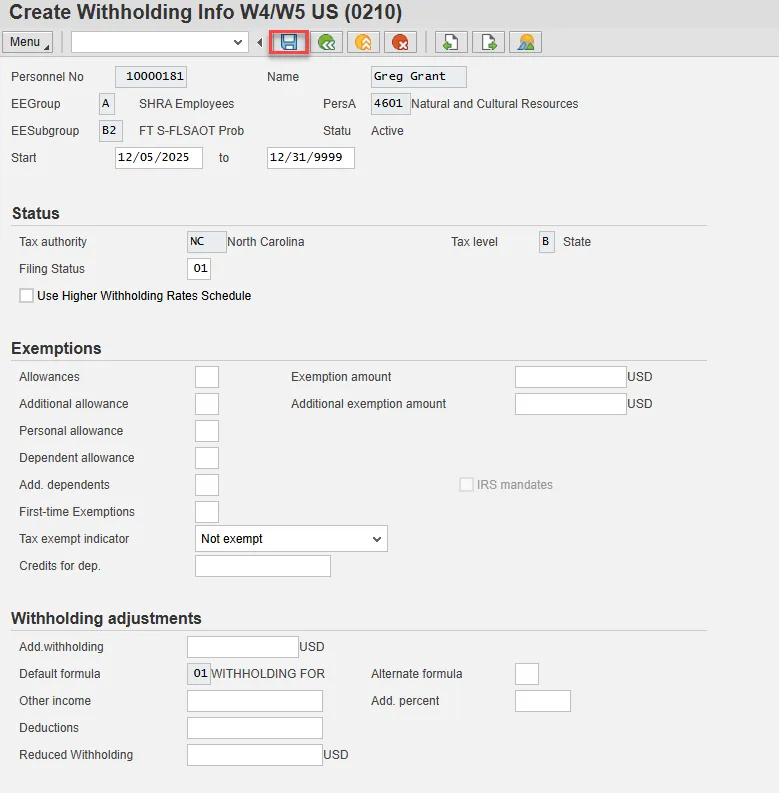Click the Reduced Withholding input field

coord(254,755)
